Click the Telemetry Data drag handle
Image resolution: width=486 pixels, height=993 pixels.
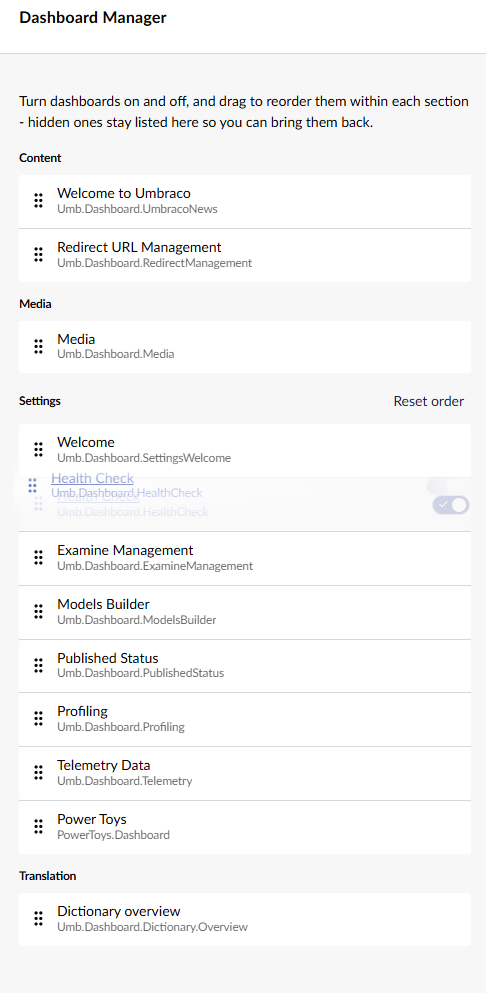tap(38, 772)
